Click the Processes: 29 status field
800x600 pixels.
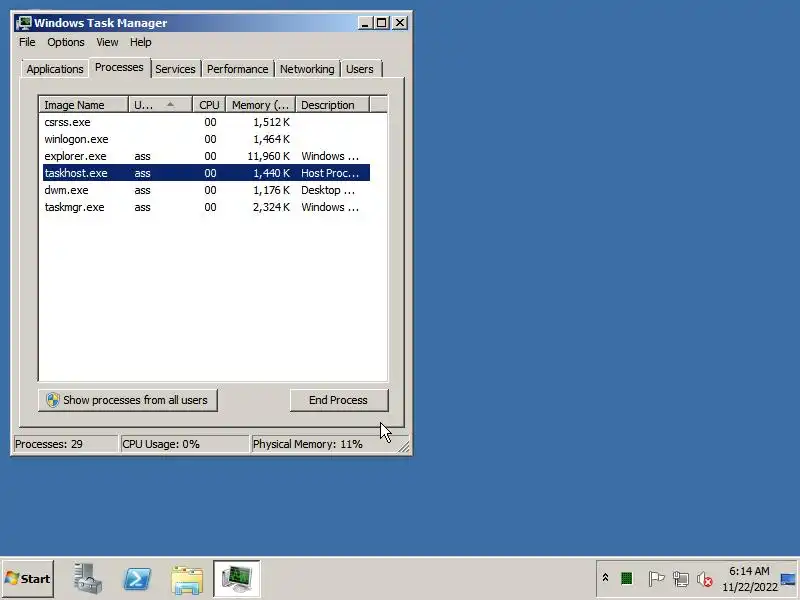66,444
